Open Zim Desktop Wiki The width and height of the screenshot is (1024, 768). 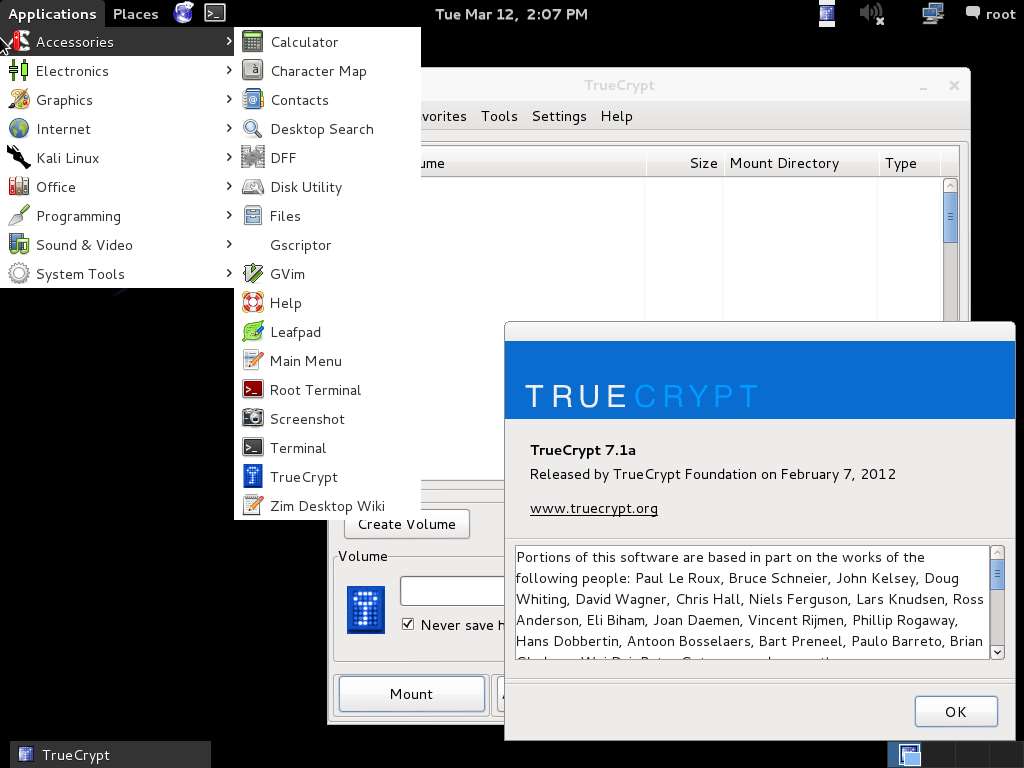(x=320, y=506)
